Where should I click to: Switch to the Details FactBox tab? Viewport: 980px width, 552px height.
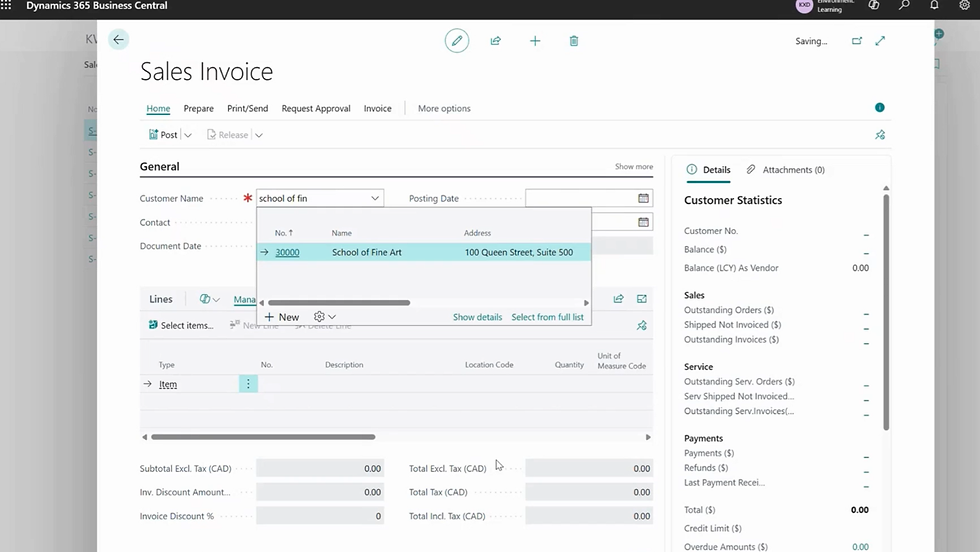point(709,169)
